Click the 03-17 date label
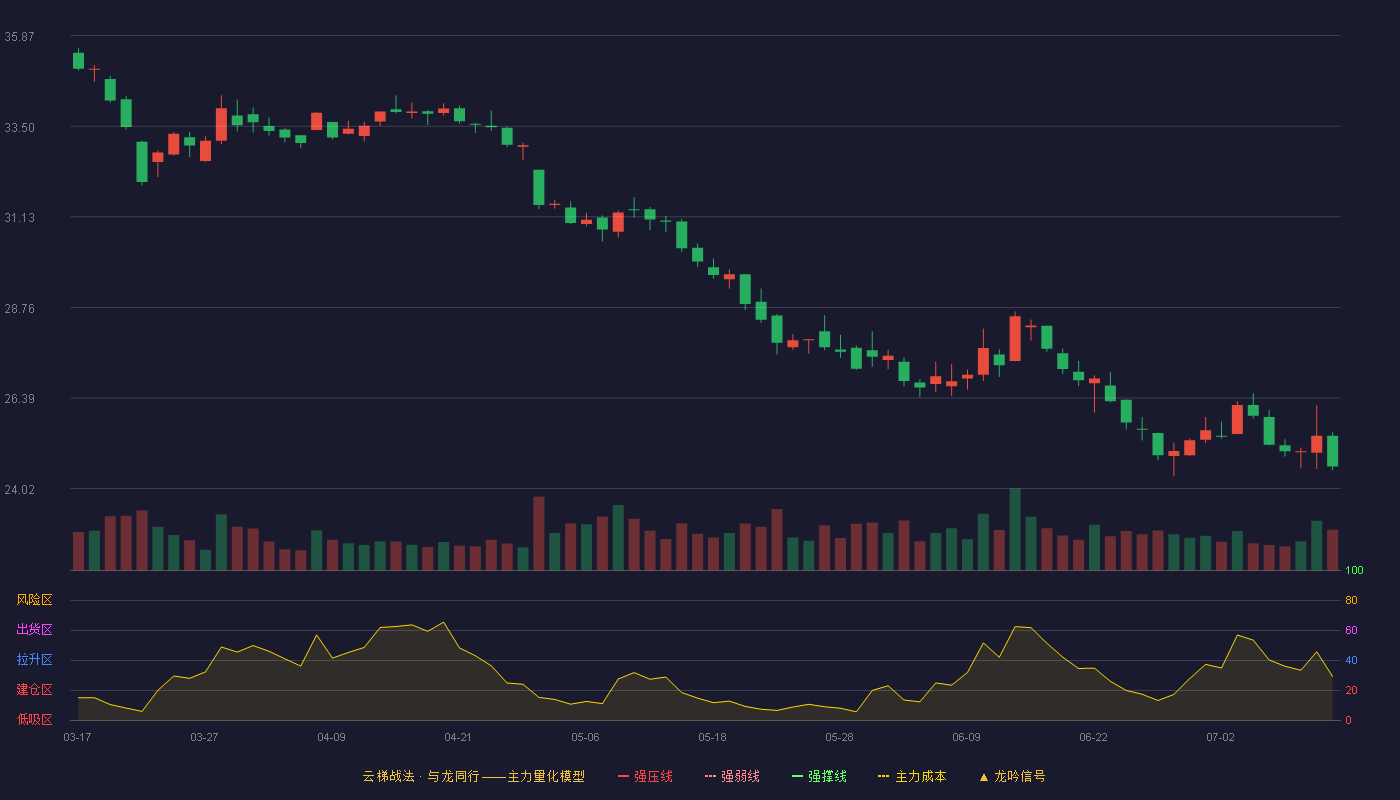 [77, 737]
